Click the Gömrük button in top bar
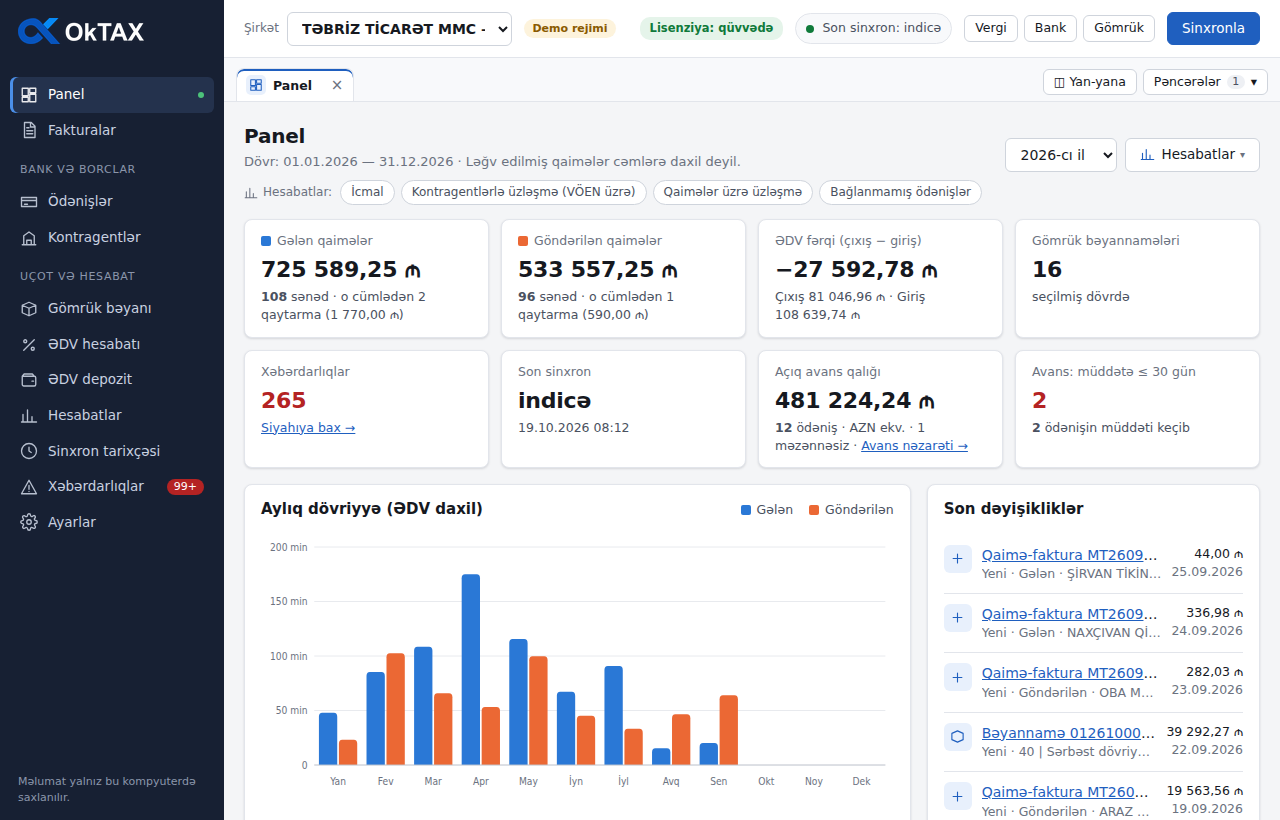 click(1119, 28)
